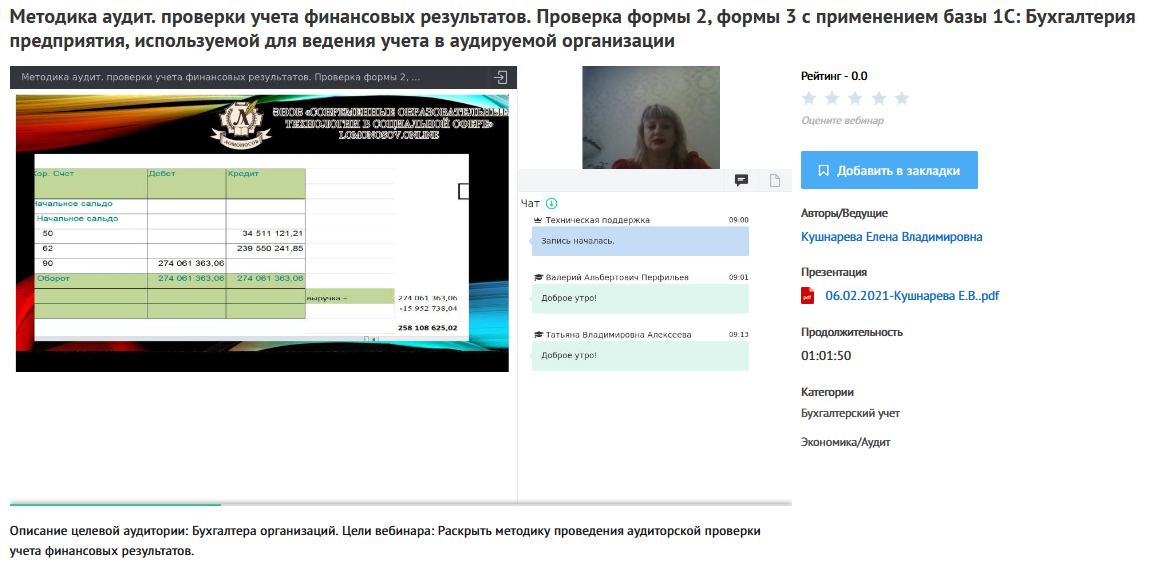Seek on the green playback progress bar
Image resolution: width=1173 pixels, height=566 pixels.
115,504
